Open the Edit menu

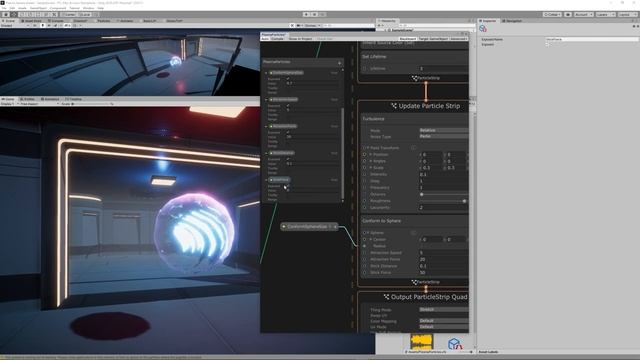click(x=12, y=8)
